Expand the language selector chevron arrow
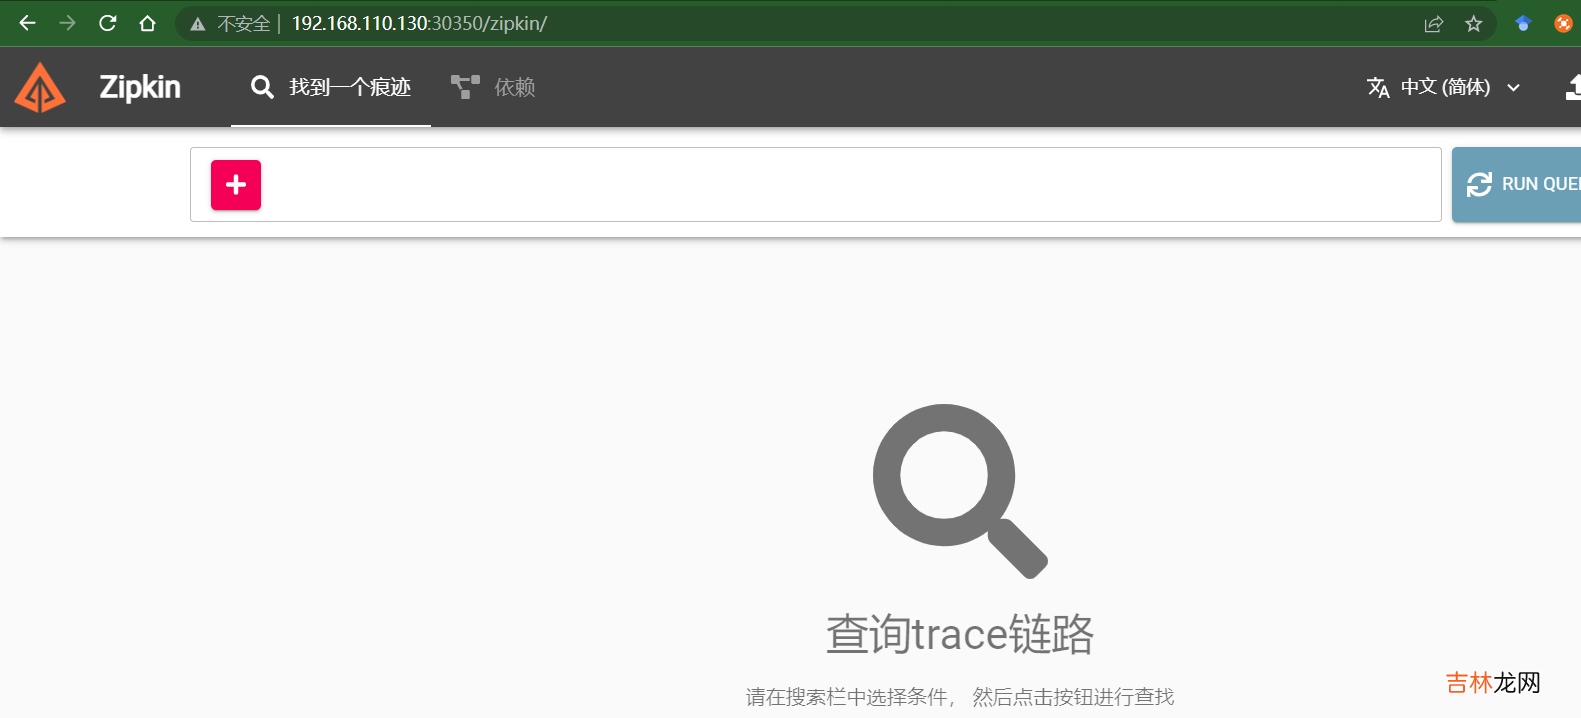Image resolution: width=1581 pixels, height=718 pixels. (x=1514, y=88)
